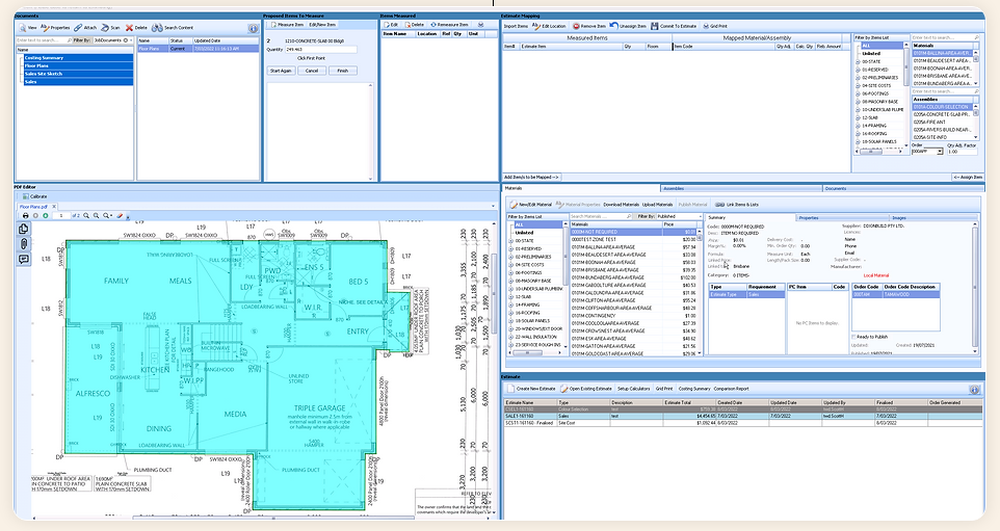
Task: Click Add Item/s to be Mapped button
Action: pyautogui.click(x=531, y=177)
